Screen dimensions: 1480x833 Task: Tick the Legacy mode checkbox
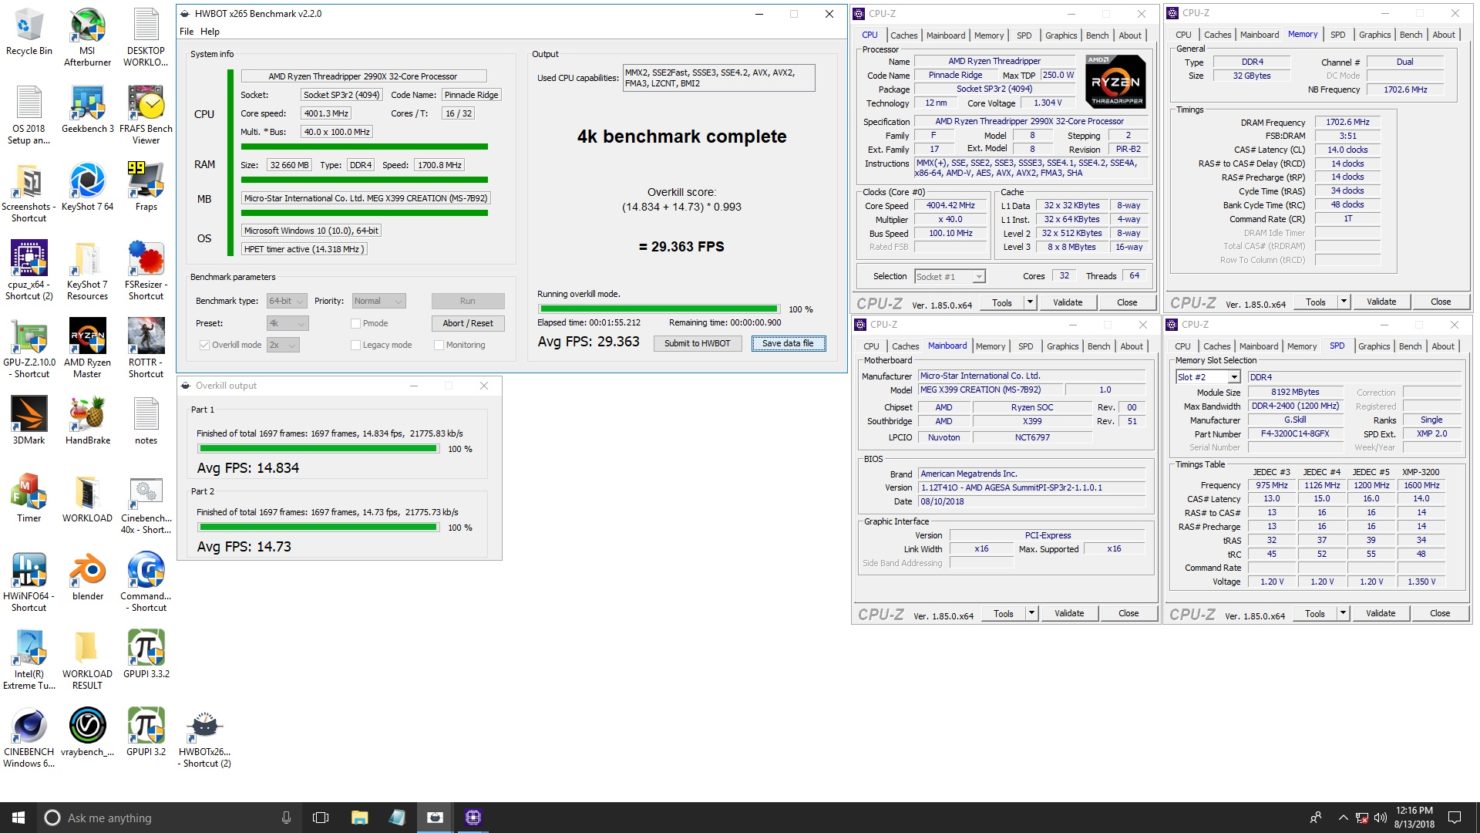pyautogui.click(x=356, y=345)
